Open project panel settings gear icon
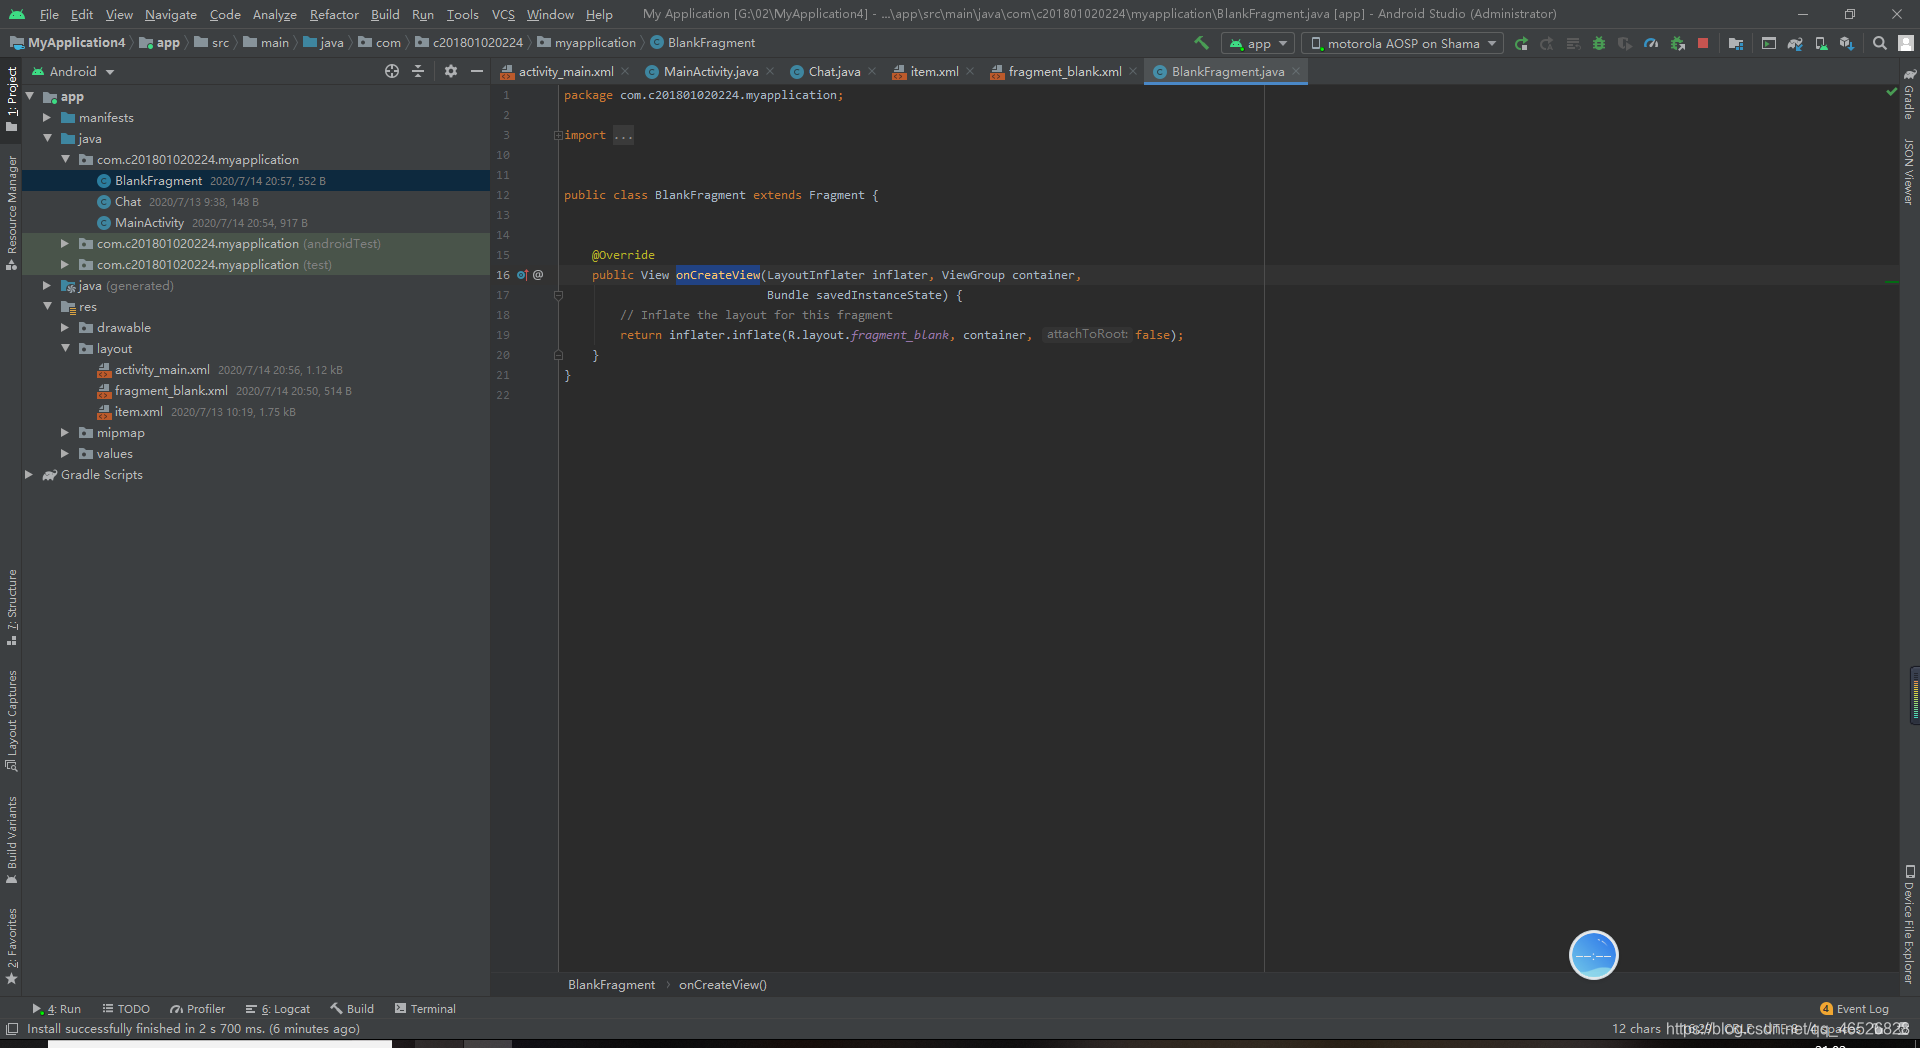This screenshot has width=1920, height=1048. 451,71
